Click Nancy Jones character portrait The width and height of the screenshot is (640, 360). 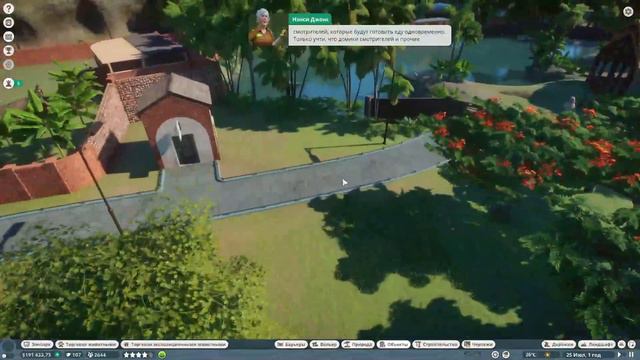click(264, 28)
